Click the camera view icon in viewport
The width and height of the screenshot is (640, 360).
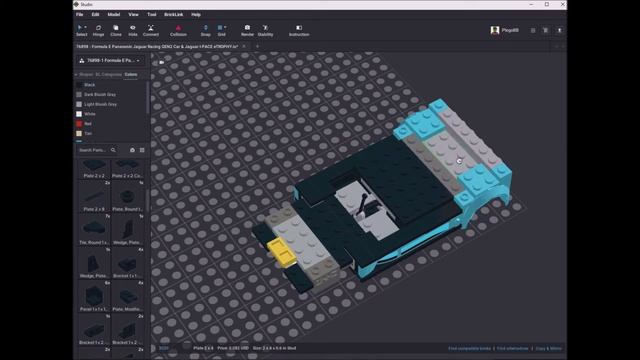162,62
